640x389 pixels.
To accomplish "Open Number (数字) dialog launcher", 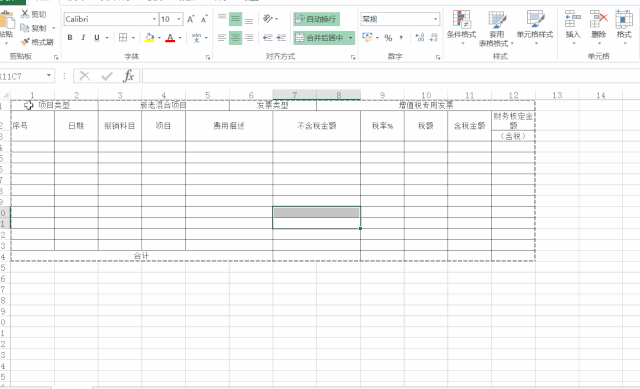I will click(438, 58).
